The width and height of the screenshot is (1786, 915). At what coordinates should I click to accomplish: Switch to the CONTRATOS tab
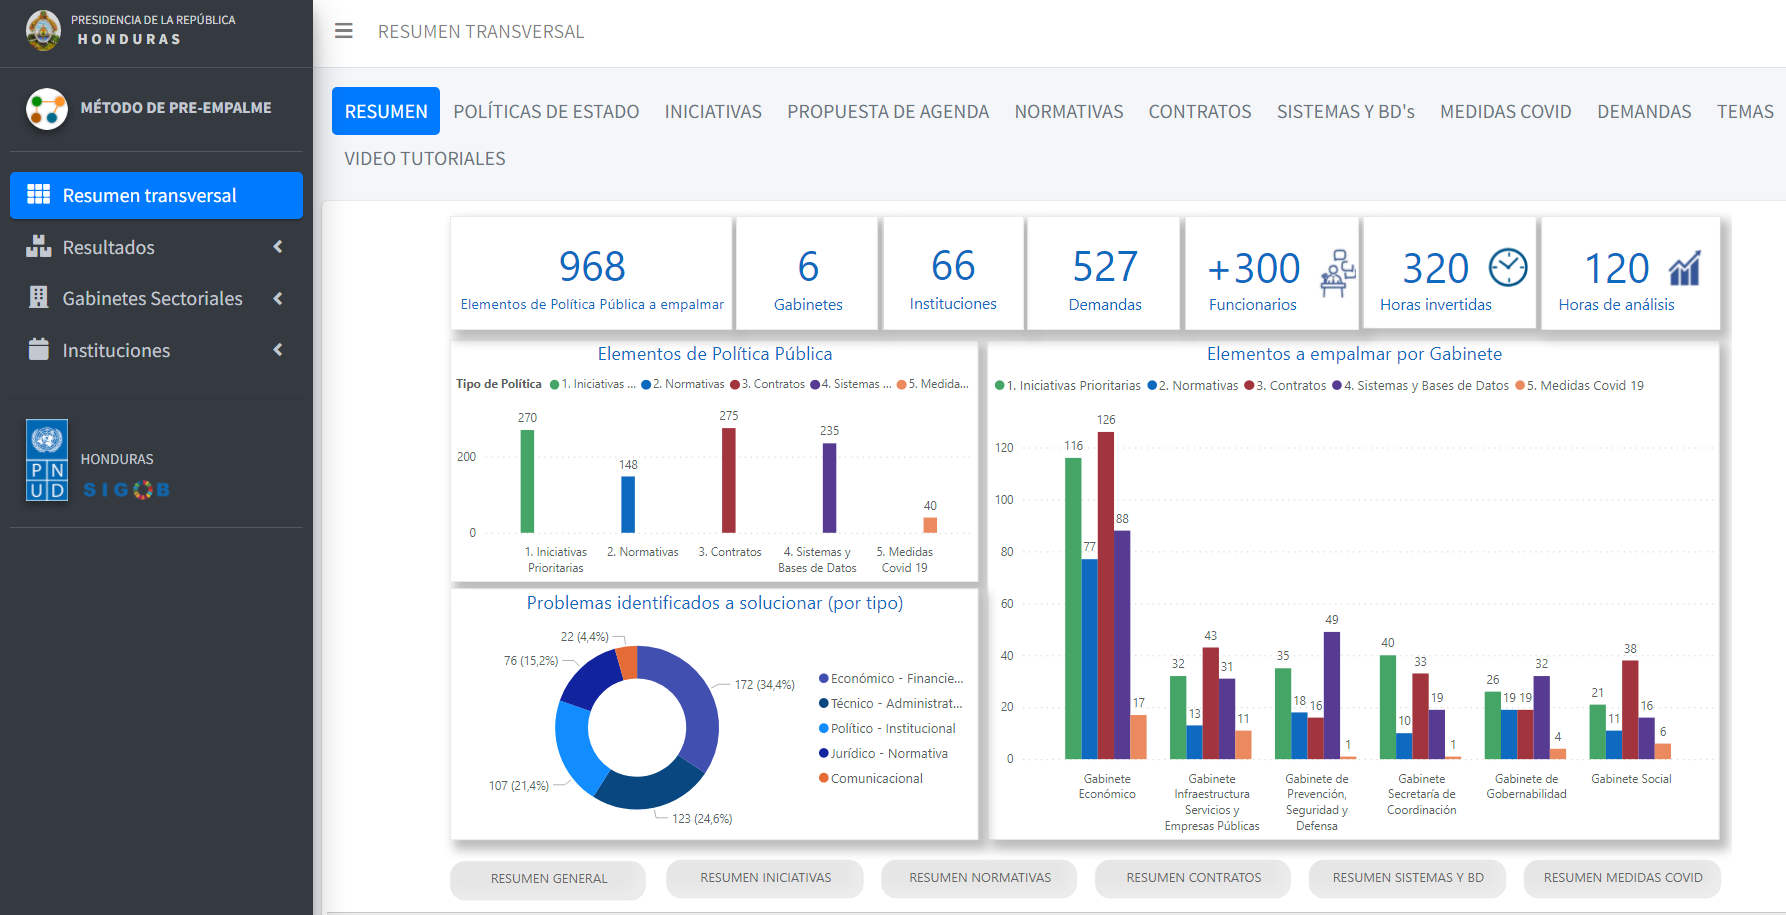tap(1200, 111)
